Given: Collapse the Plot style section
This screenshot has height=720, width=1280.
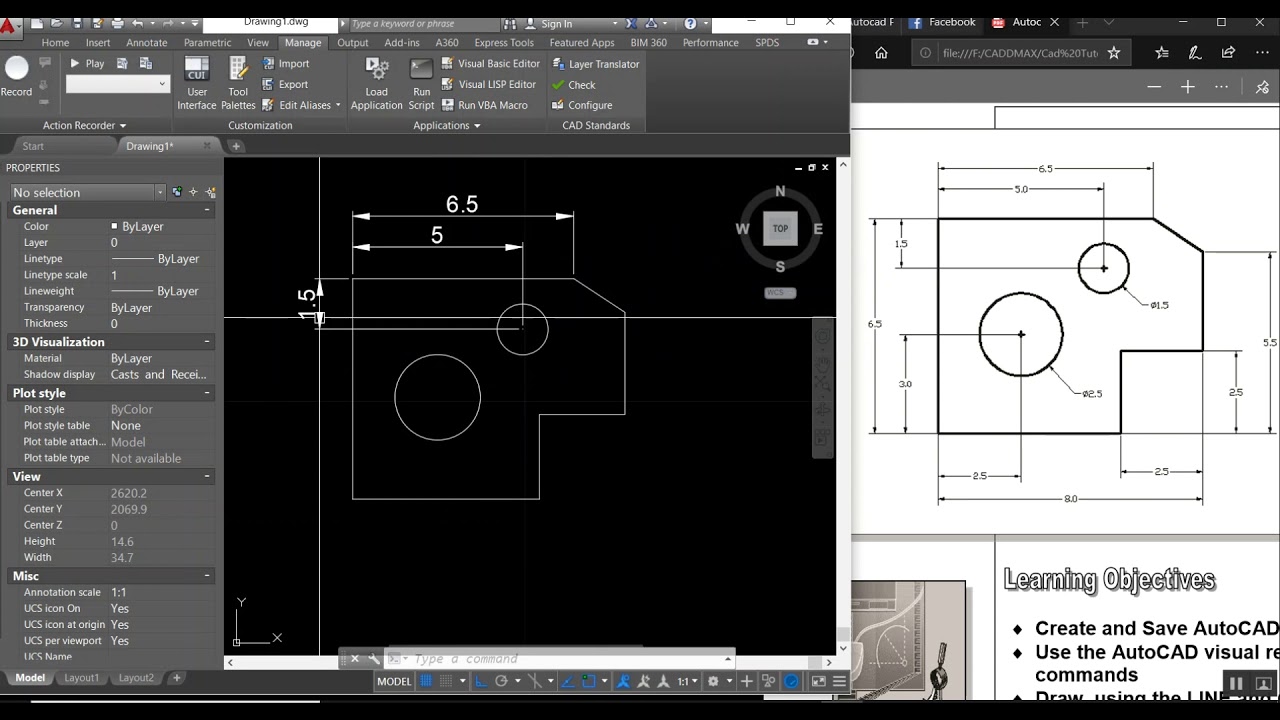Looking at the screenshot, I should point(207,393).
